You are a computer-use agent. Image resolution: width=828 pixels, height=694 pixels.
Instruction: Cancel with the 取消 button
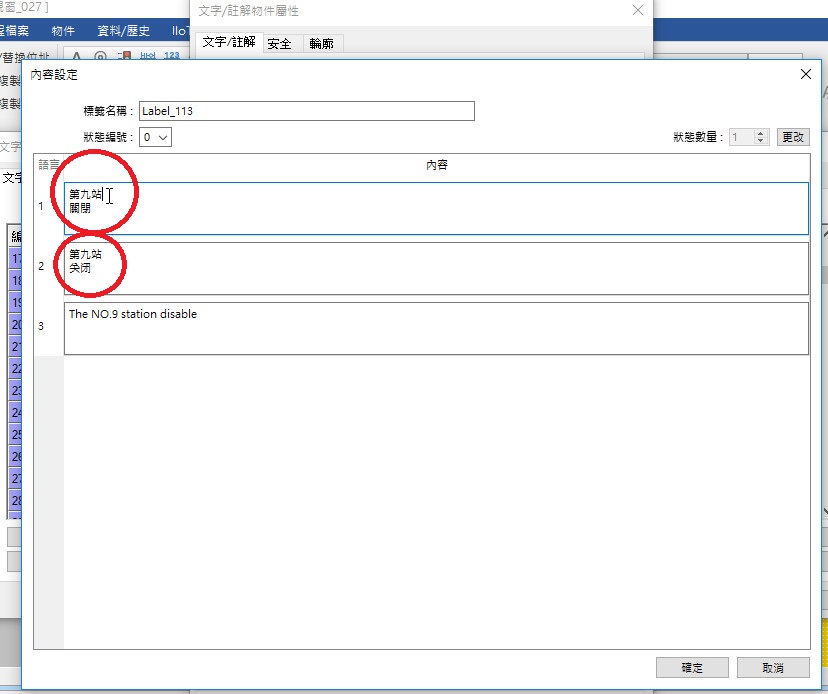coord(773,668)
